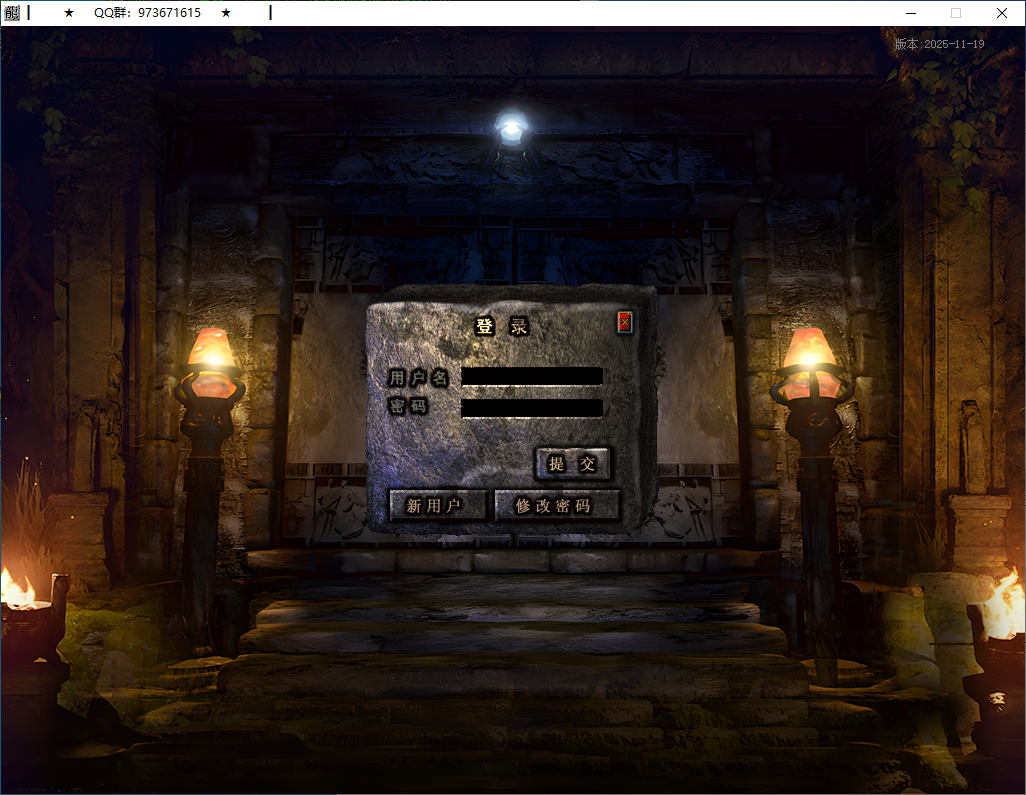Click the right torch lantern flame
Screen dimensions: 1026x795
[809, 350]
